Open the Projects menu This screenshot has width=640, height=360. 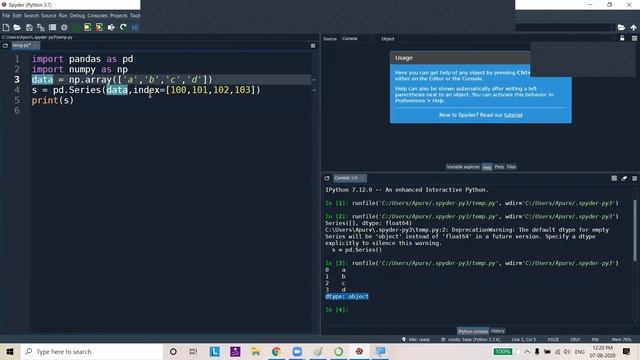click(118, 16)
